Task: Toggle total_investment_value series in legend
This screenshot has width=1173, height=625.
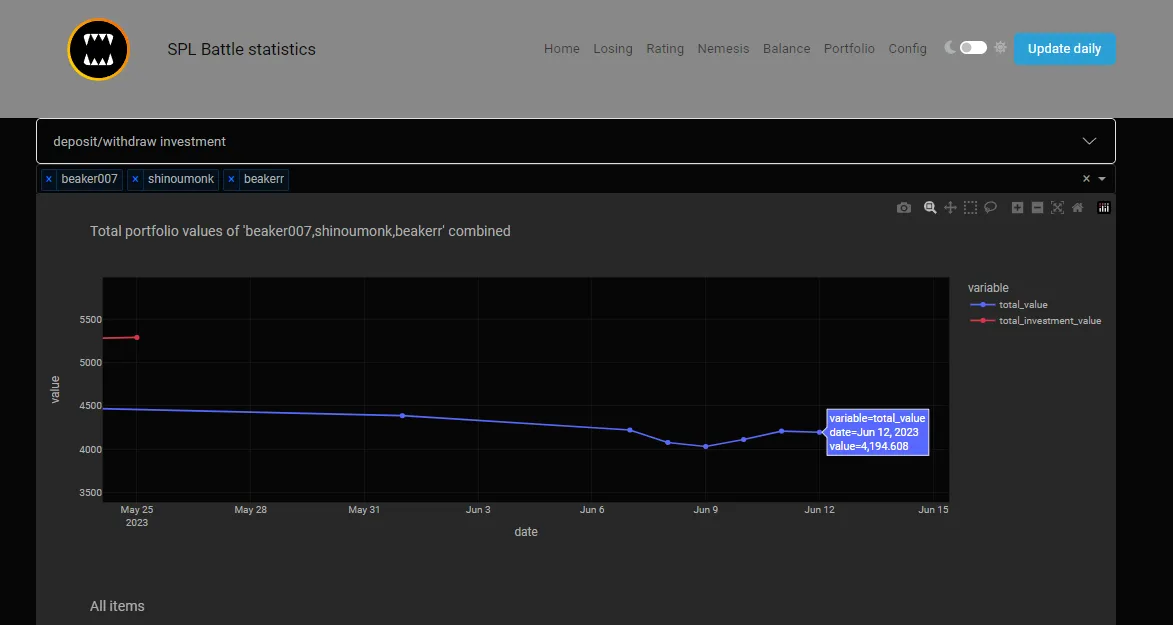Action: tap(1035, 320)
